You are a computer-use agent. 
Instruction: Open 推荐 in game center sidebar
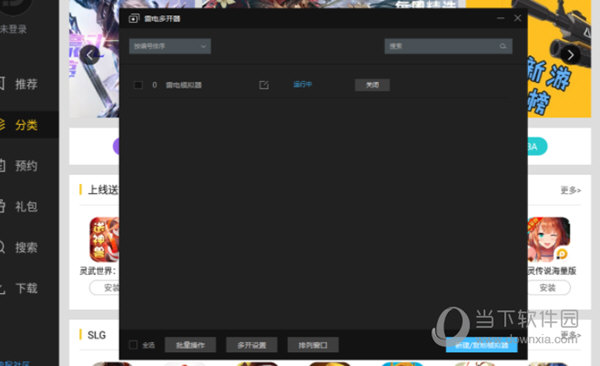[x=26, y=84]
